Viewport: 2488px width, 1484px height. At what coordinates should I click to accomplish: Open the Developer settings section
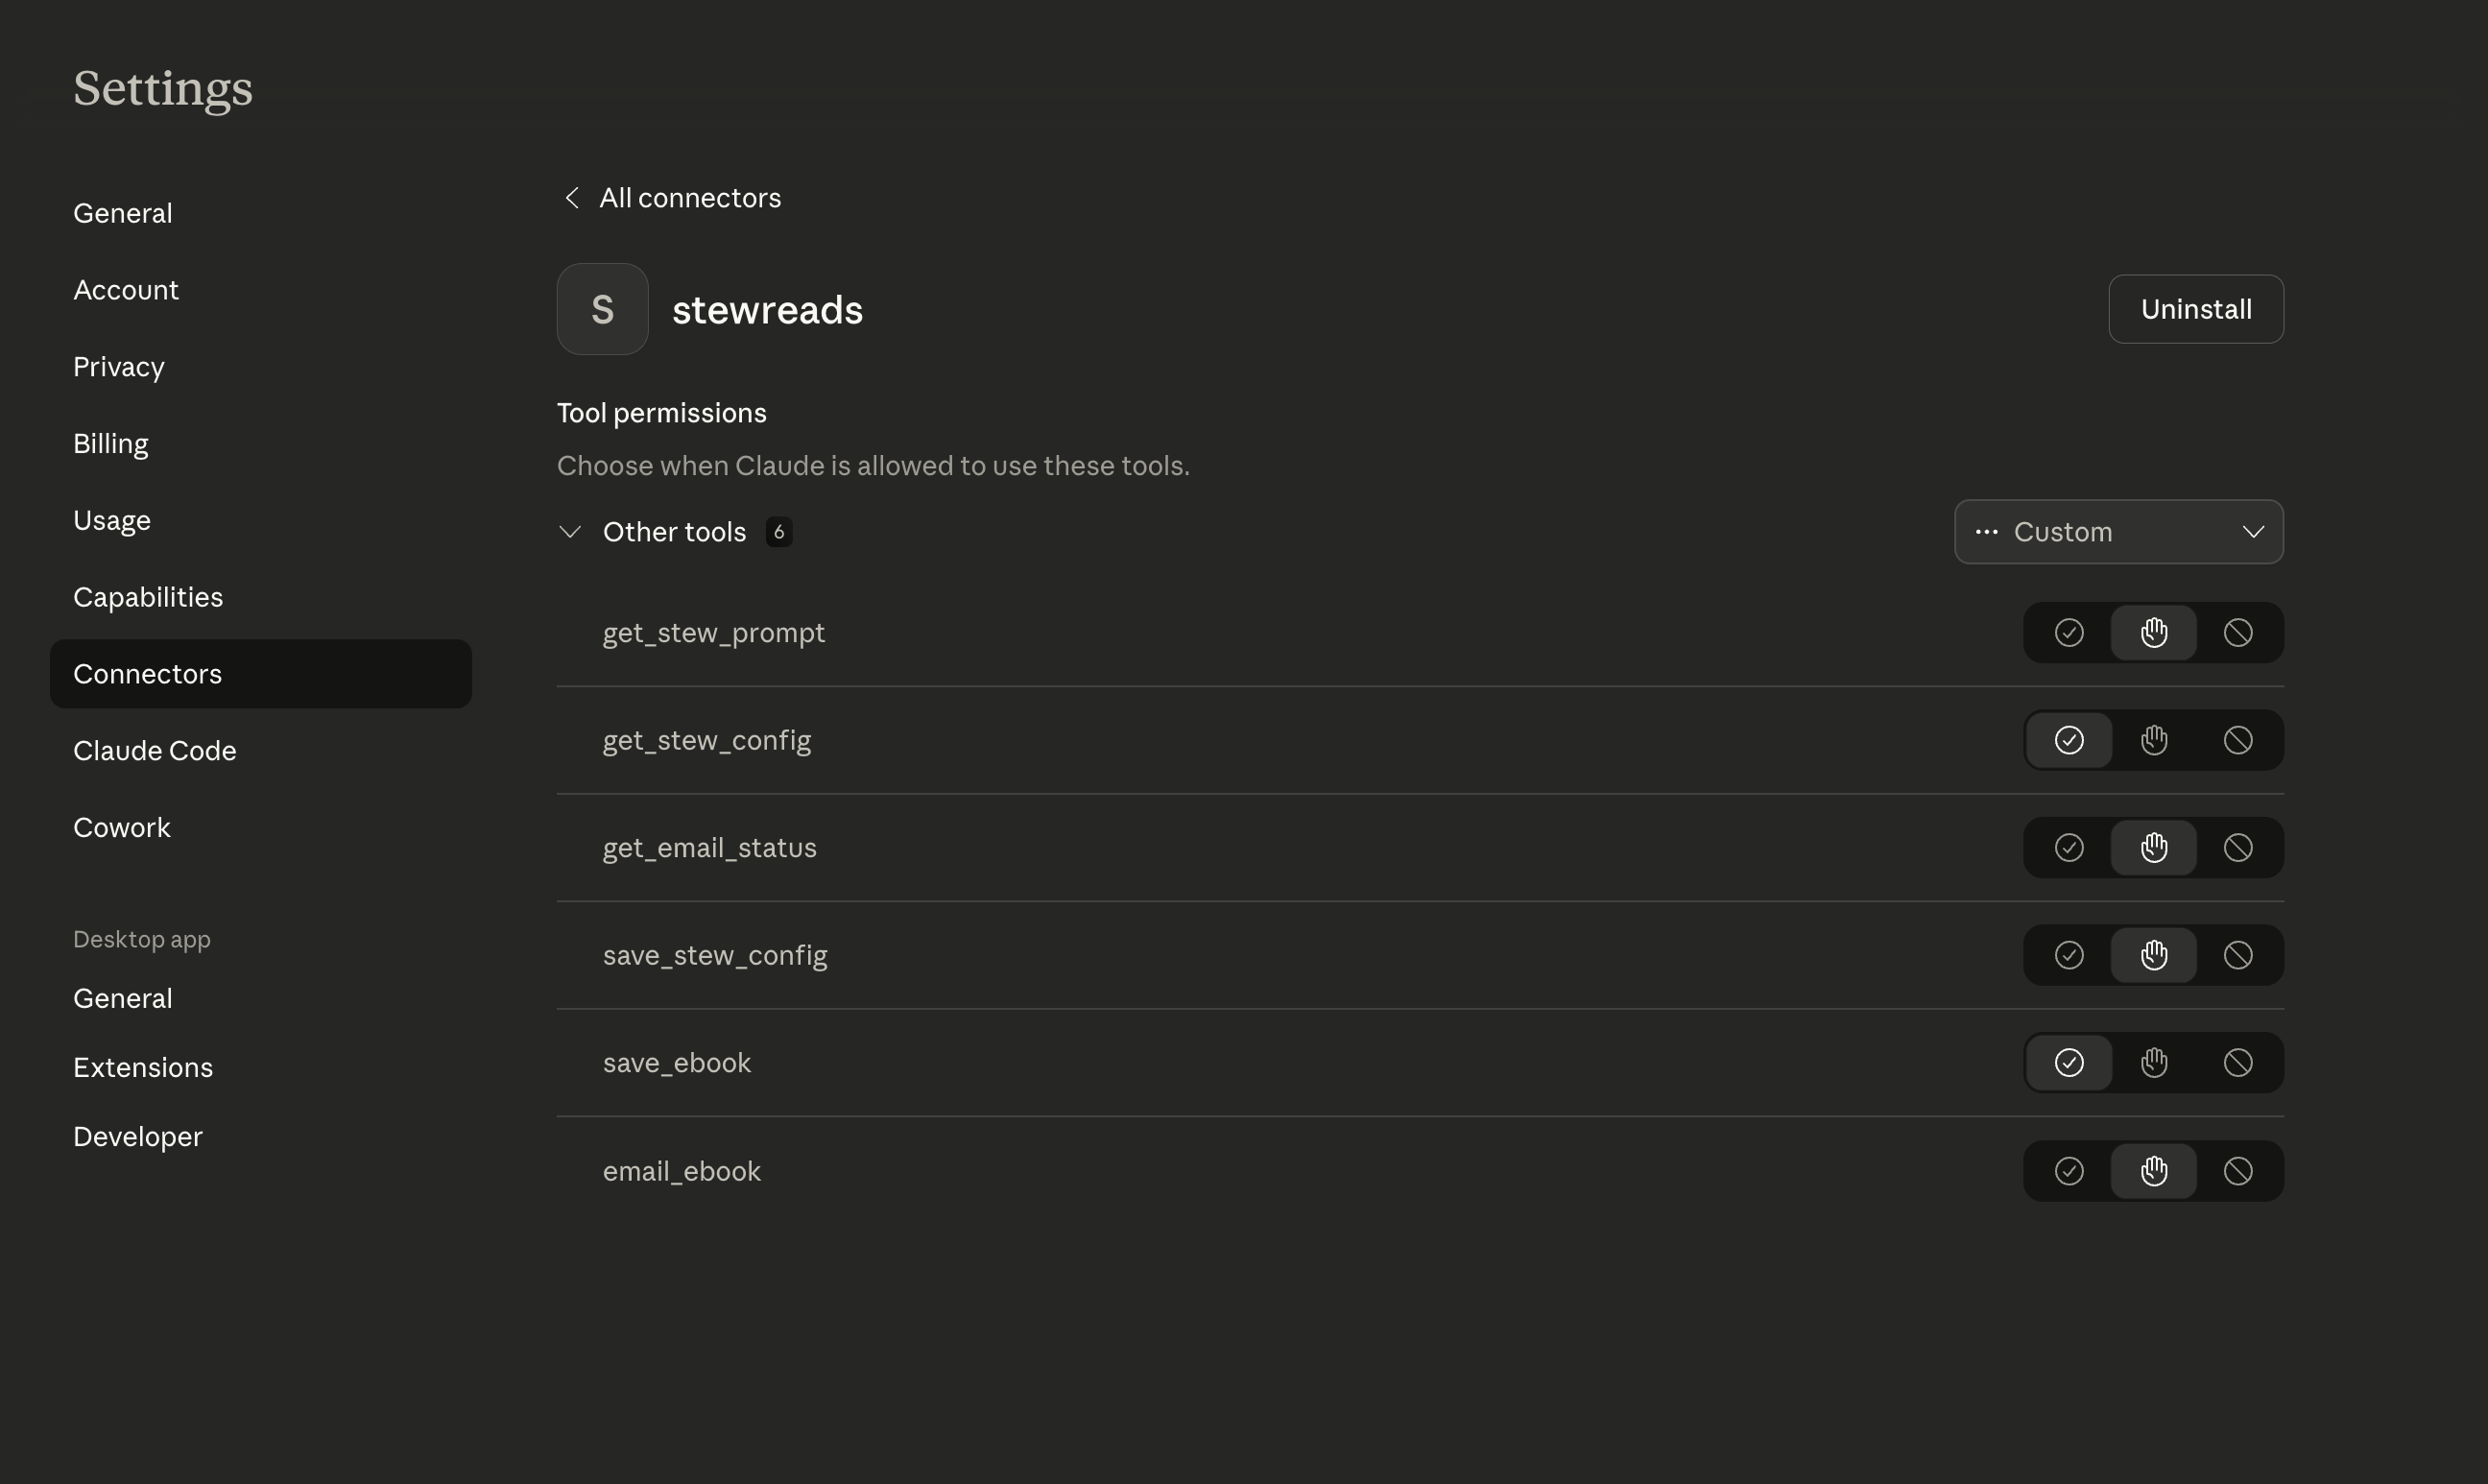point(138,1137)
